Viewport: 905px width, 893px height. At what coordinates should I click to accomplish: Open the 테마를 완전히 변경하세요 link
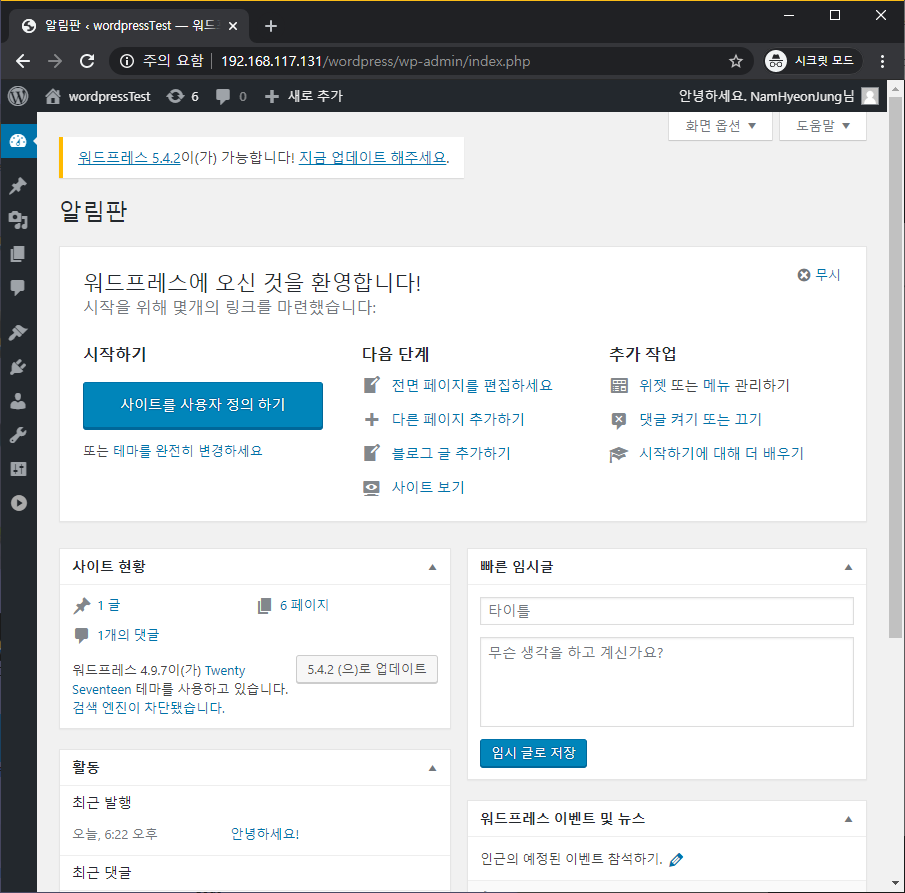(x=188, y=451)
